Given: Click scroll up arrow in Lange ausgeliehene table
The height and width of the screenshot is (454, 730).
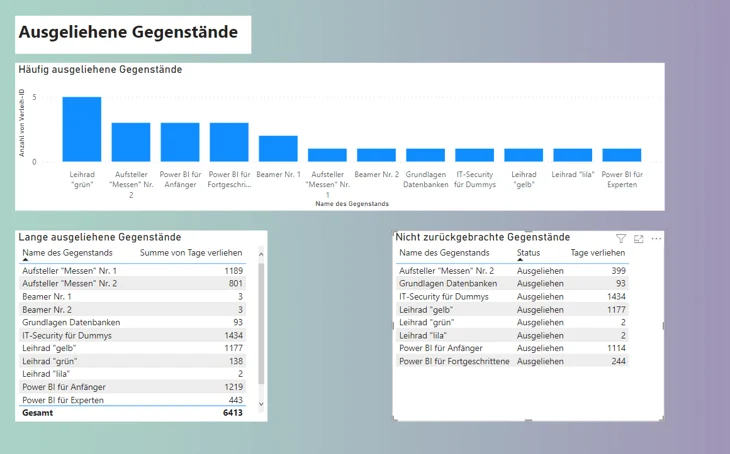Looking at the screenshot, I should point(261,254).
